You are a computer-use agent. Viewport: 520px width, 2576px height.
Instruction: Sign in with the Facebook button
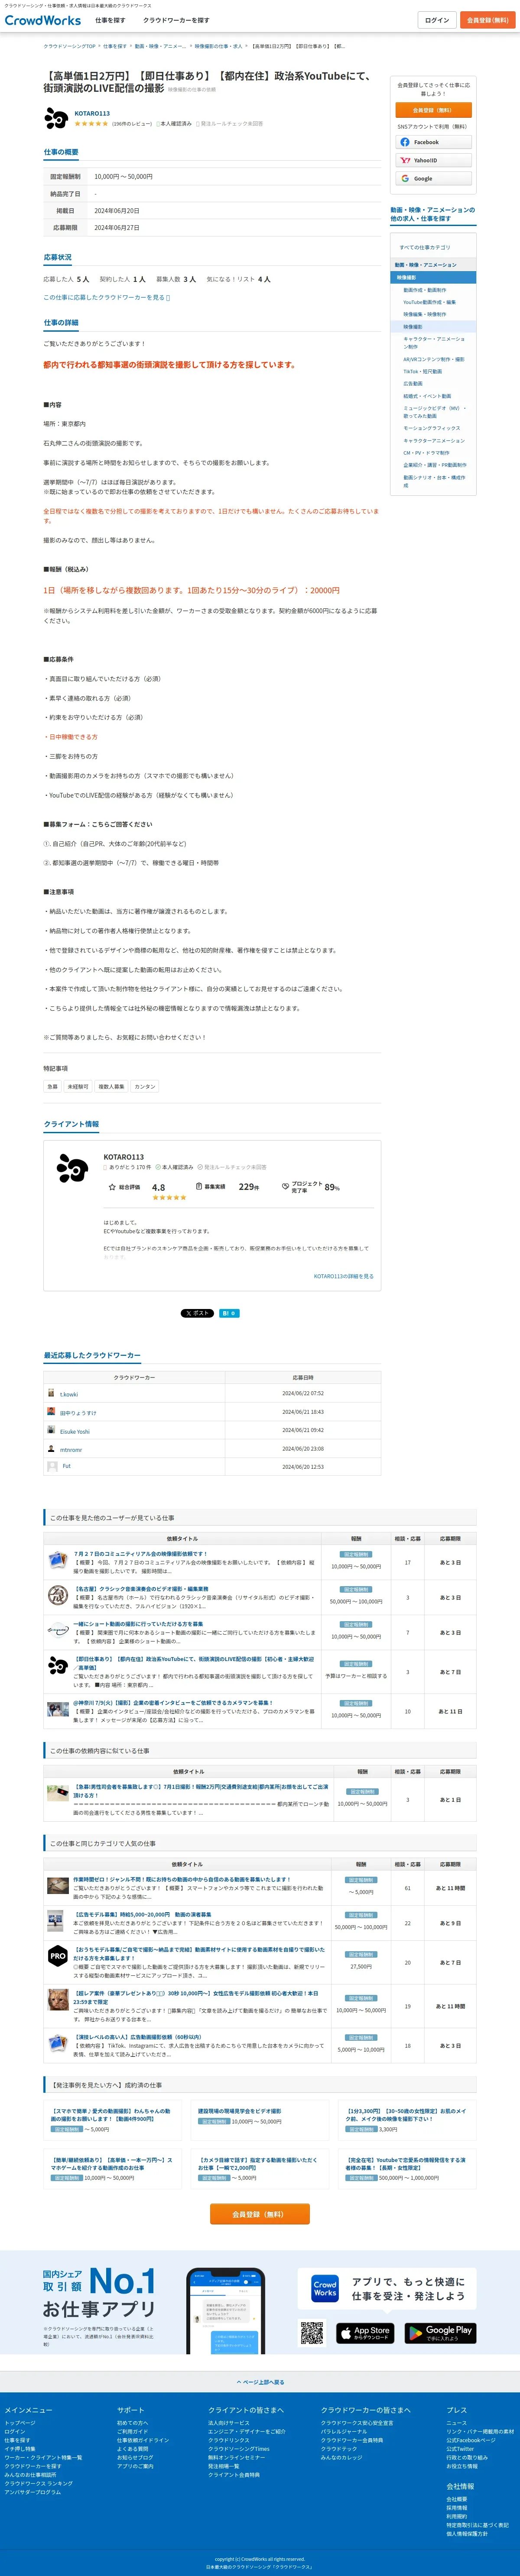(x=433, y=142)
